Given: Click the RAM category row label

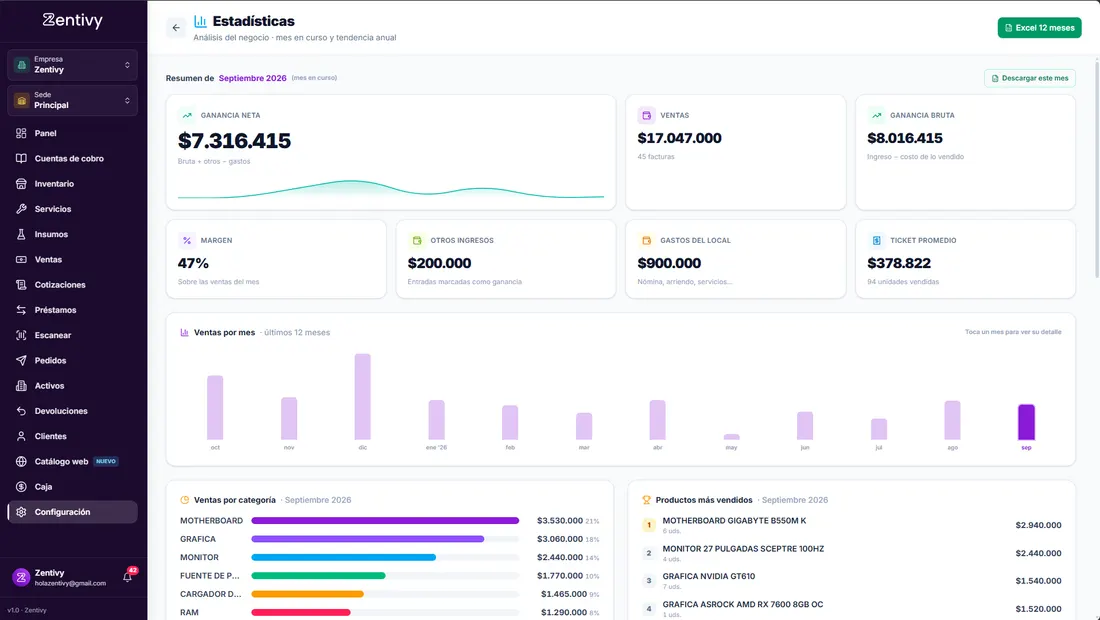Looking at the screenshot, I should (x=189, y=612).
